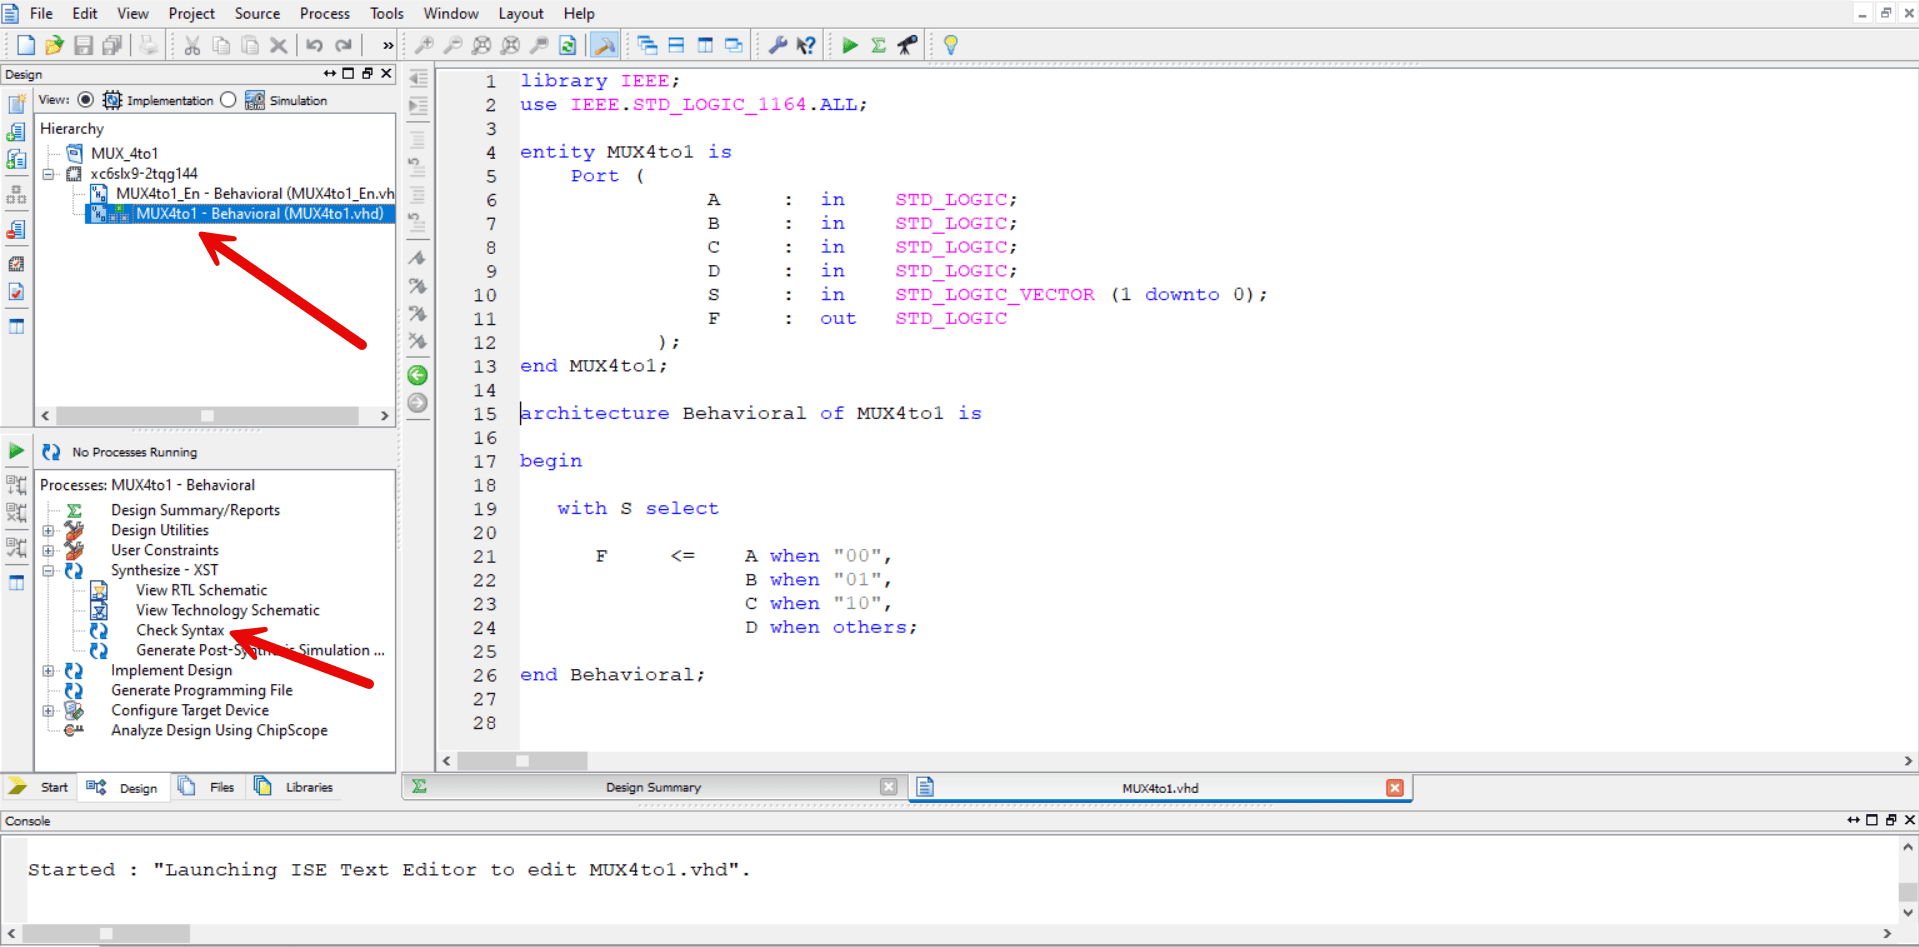
Task: Open the Design Summary using the sigma icon
Action: 877,45
